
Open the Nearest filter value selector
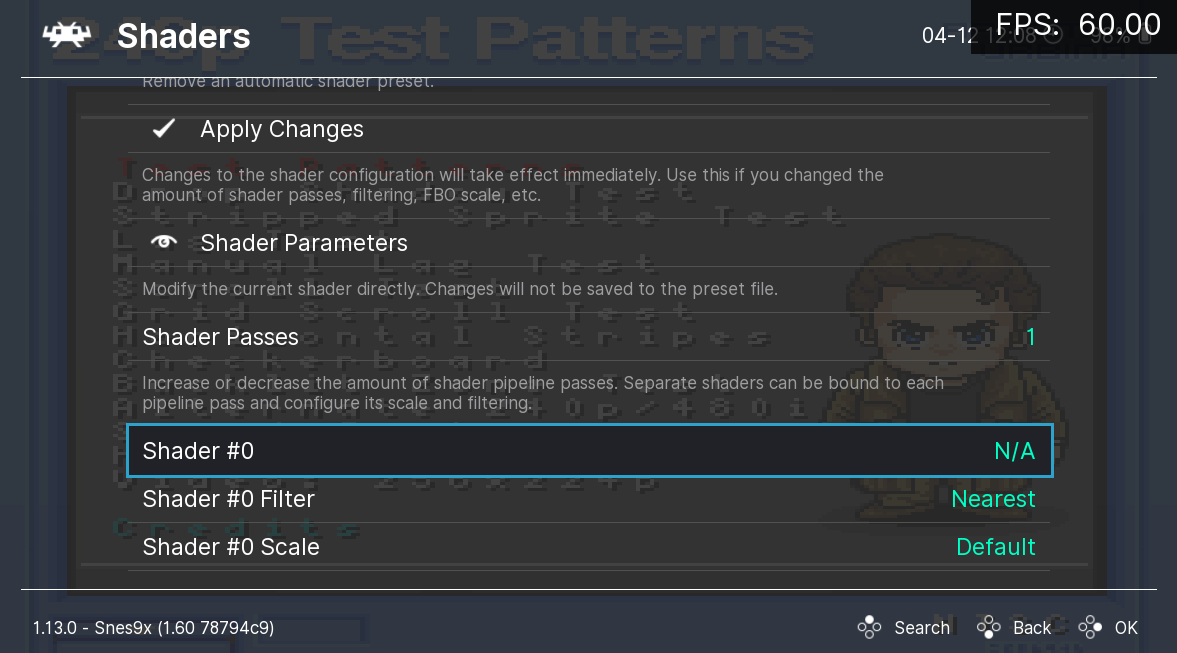tap(993, 498)
